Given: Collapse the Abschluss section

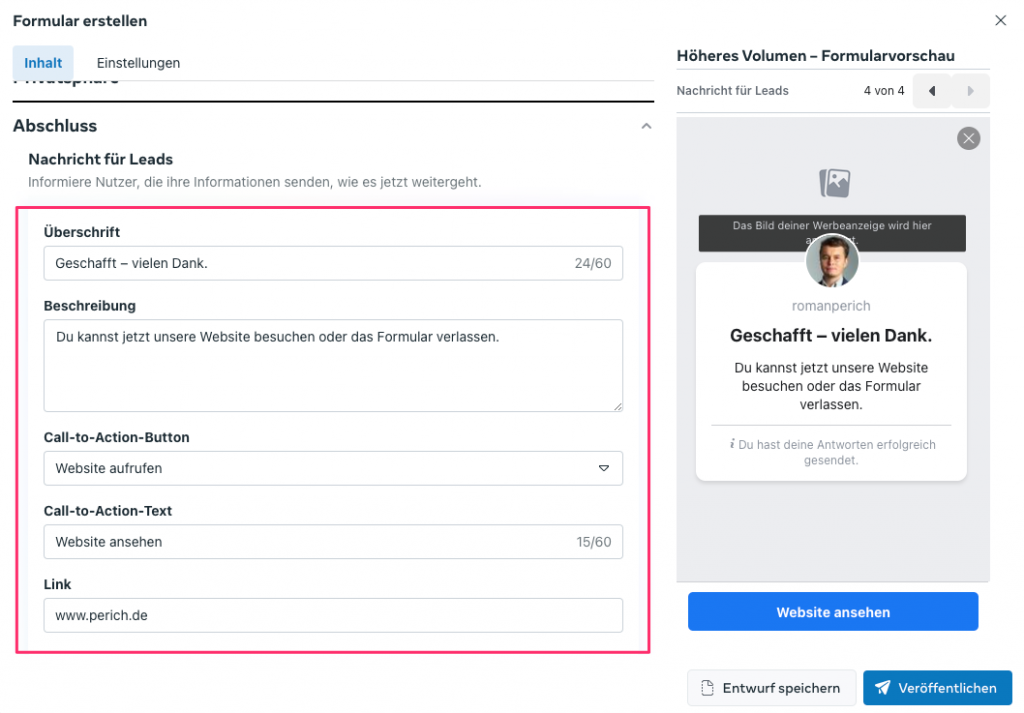Looking at the screenshot, I should [646, 126].
